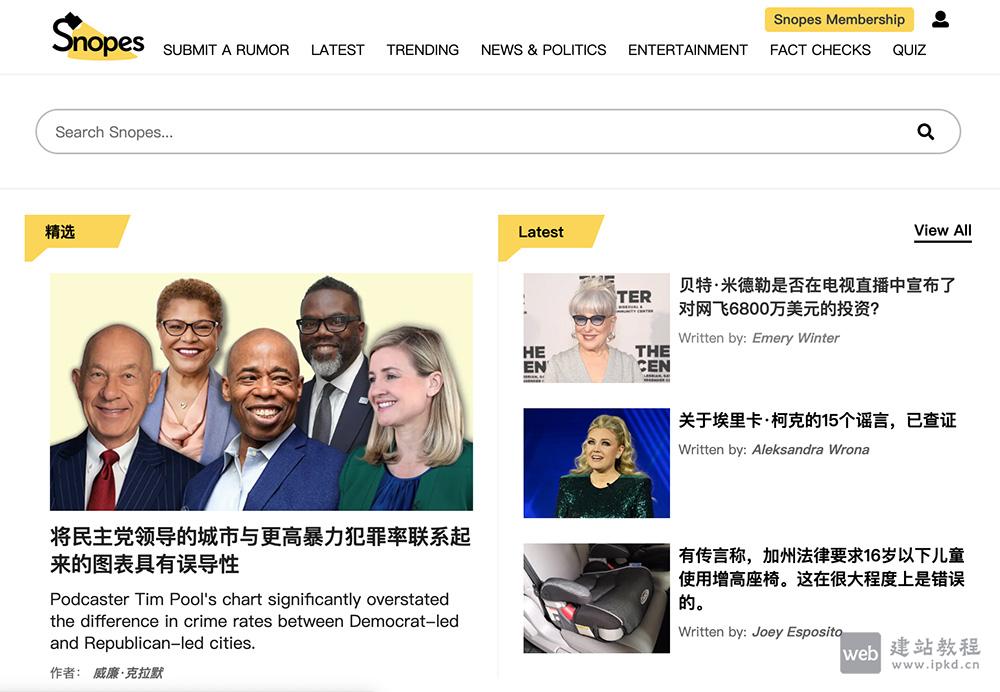Open the QUIZ page

(908, 50)
